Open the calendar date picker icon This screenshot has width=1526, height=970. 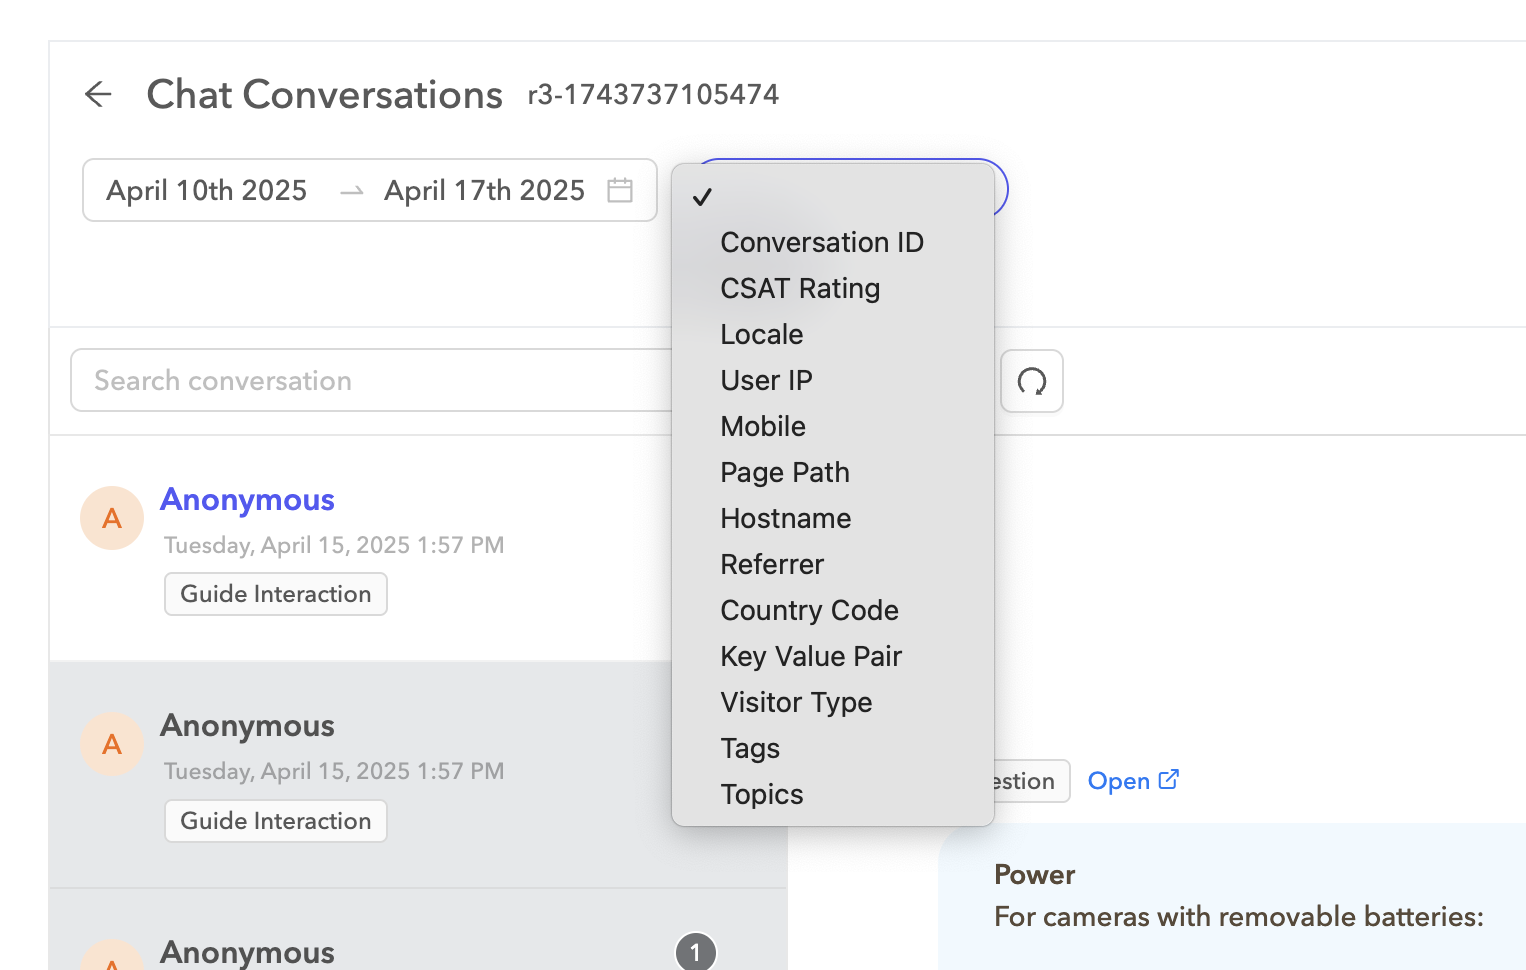tap(620, 190)
